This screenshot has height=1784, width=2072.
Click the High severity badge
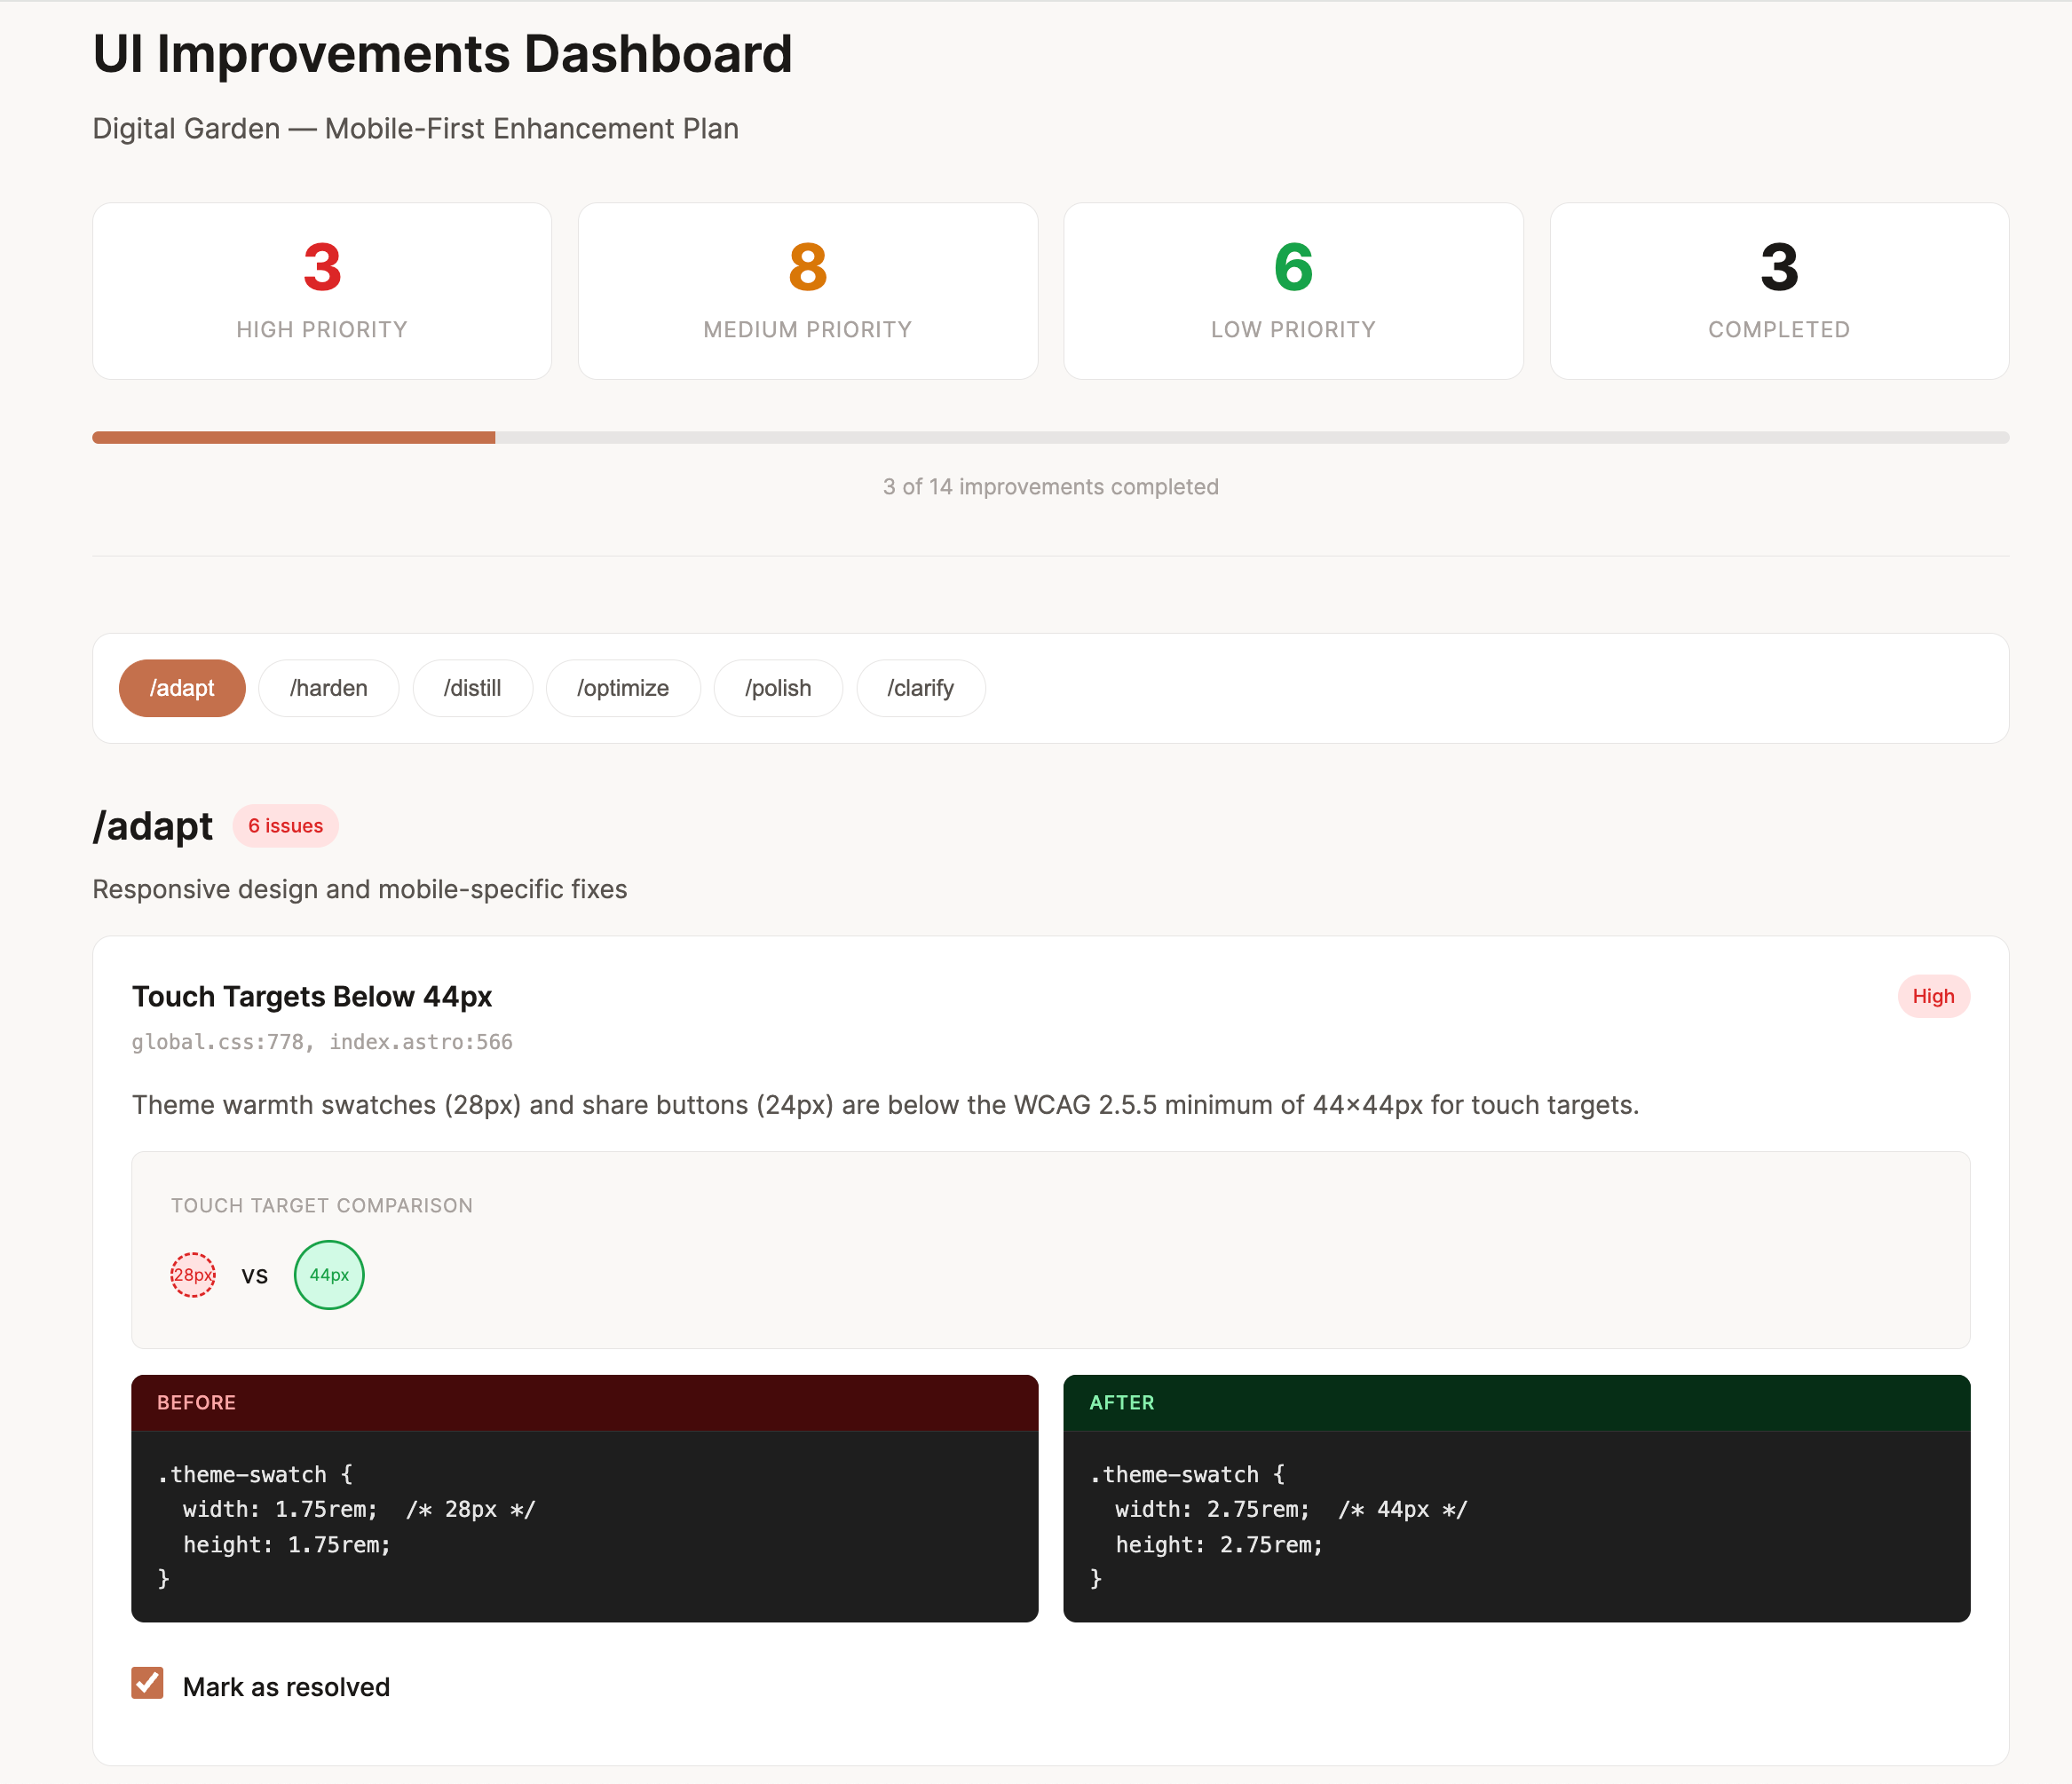[x=1933, y=996]
